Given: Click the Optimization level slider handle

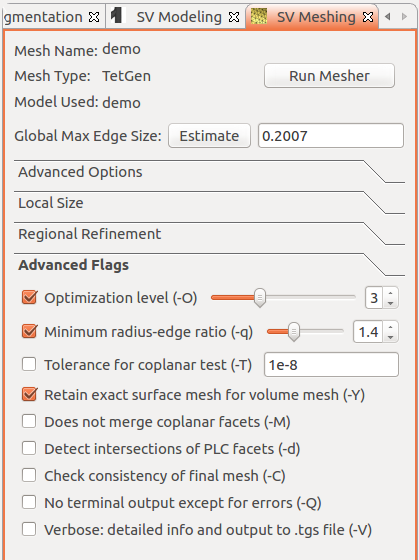Looking at the screenshot, I should tap(260, 297).
